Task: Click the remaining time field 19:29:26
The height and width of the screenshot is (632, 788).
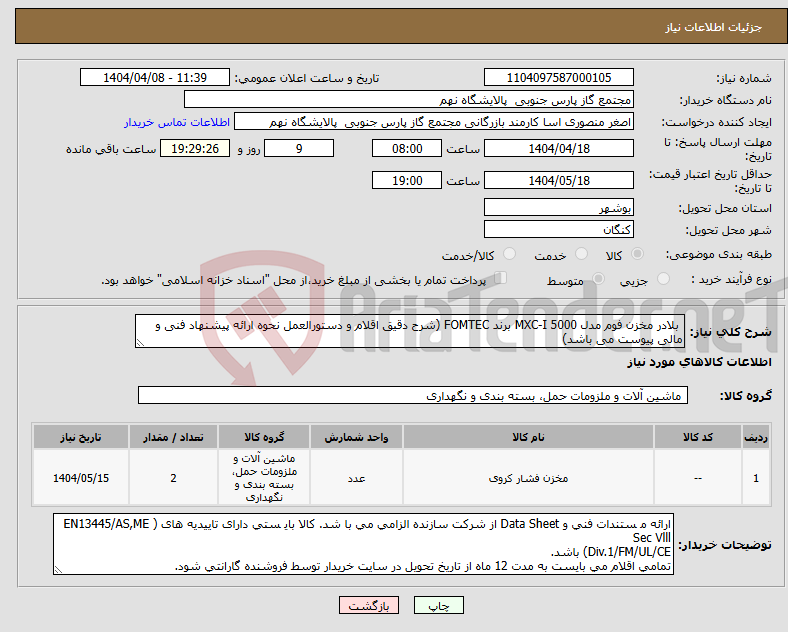Action: click(195, 149)
